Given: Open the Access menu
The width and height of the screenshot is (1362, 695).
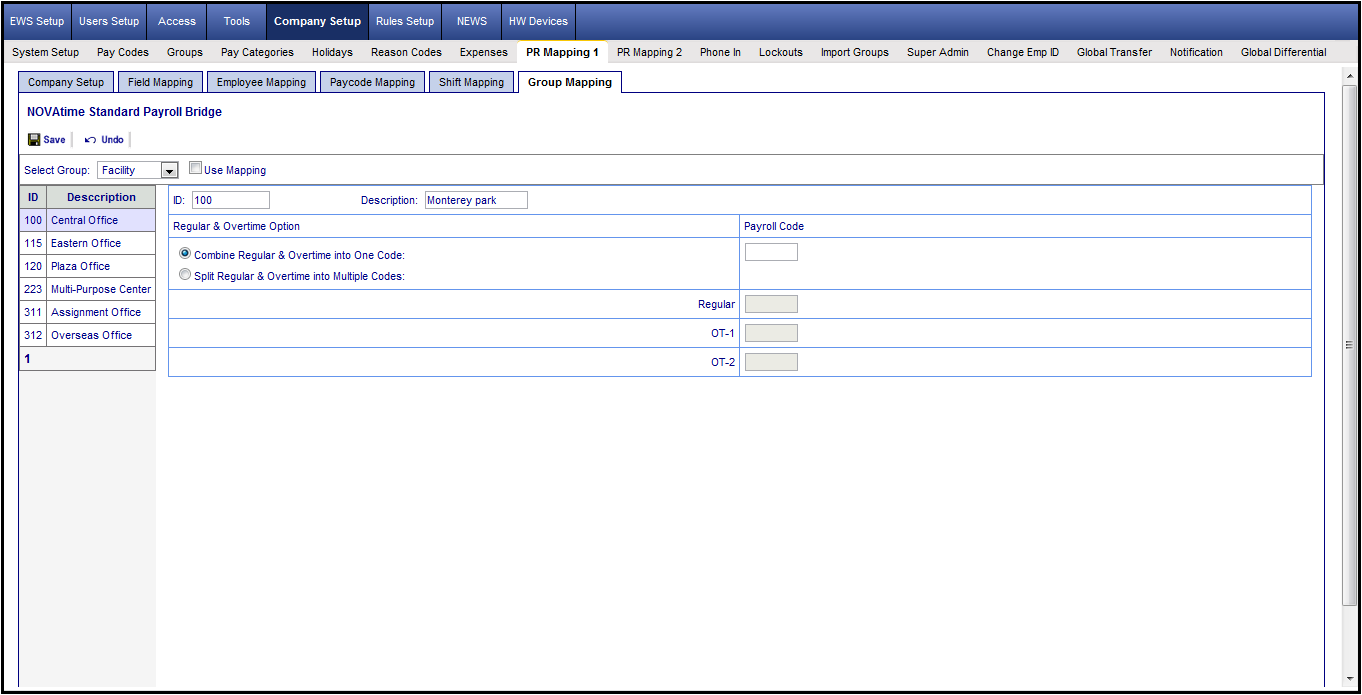Looking at the screenshot, I should tap(177, 21).
